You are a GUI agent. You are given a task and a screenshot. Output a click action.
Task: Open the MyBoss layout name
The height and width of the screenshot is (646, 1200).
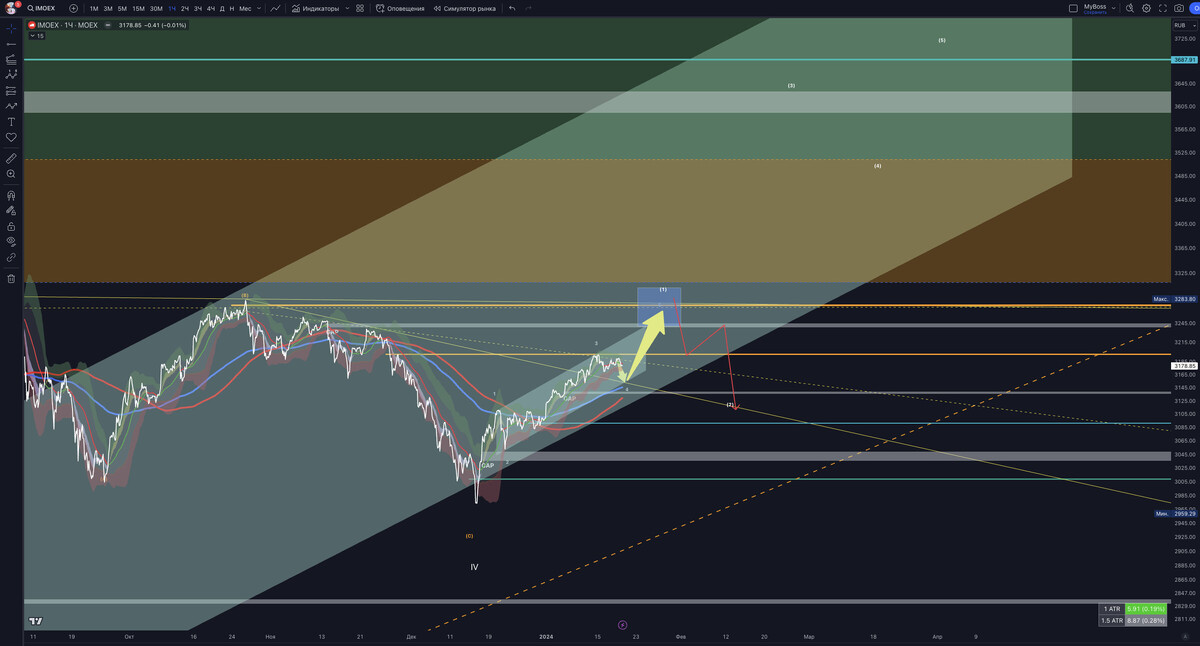(1095, 6)
